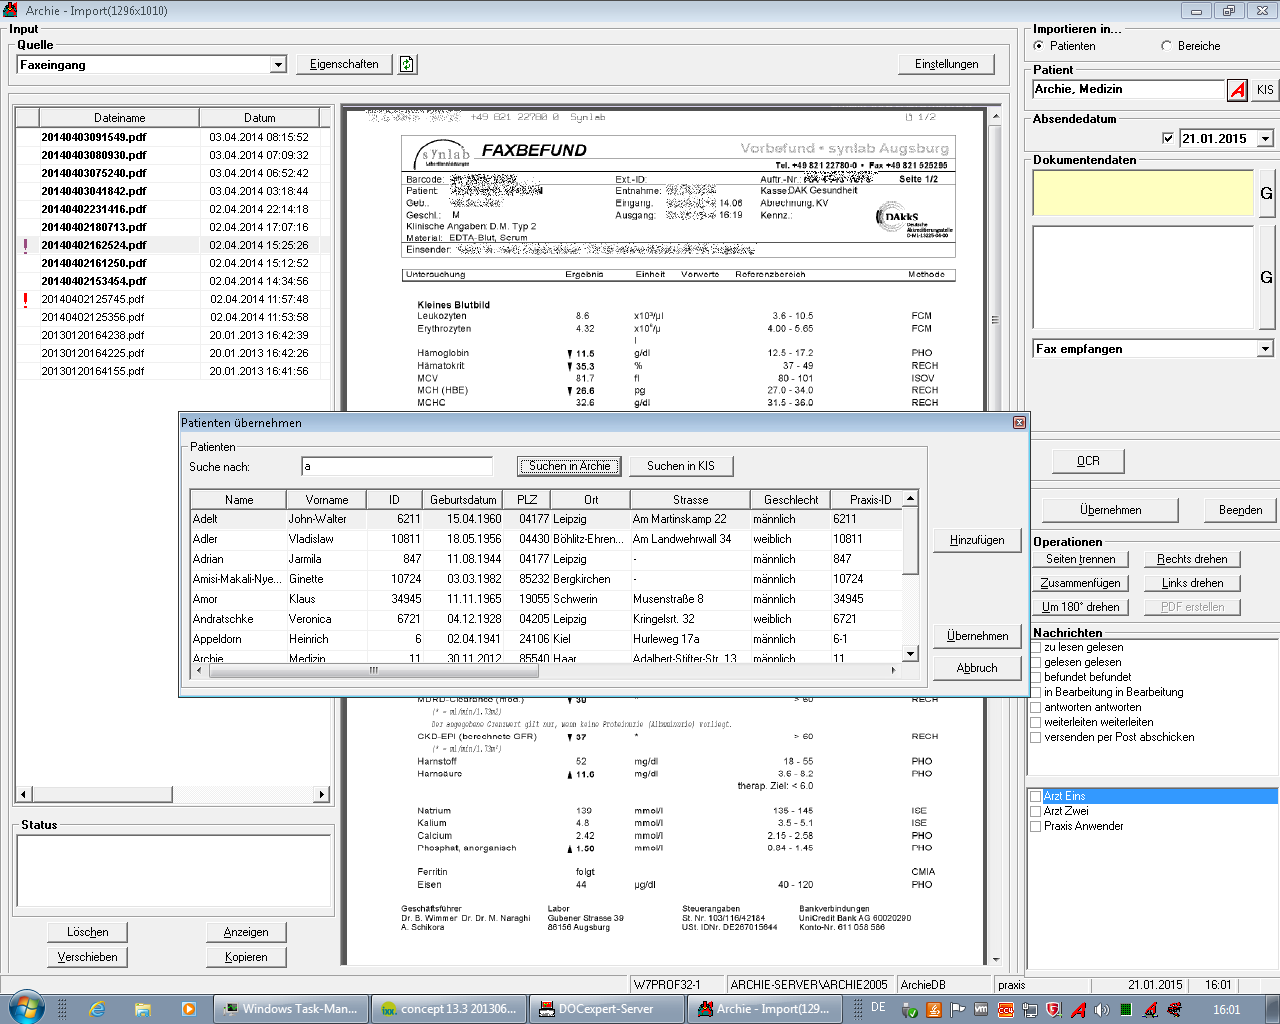Expand the Absendedatum date picker

pos(1265,139)
